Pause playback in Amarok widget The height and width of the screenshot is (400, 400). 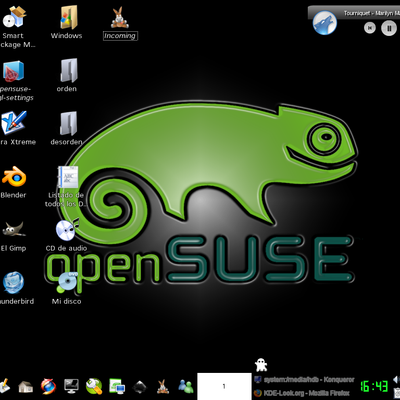pos(389,28)
